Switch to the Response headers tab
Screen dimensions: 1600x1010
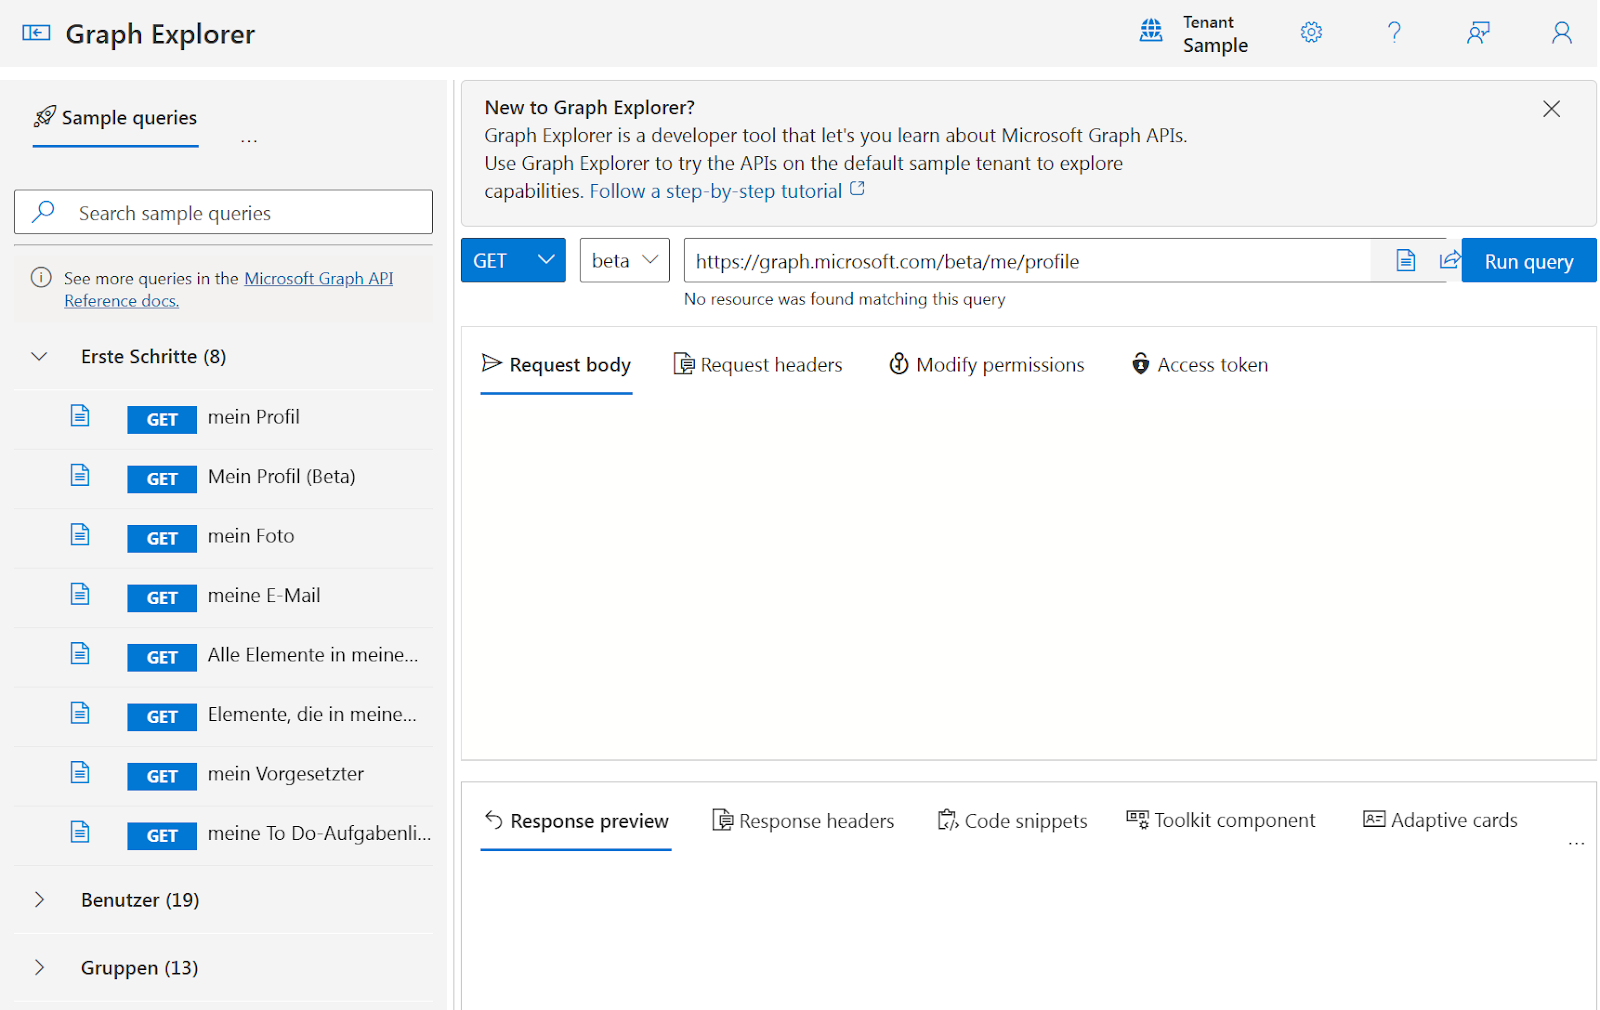803,821
